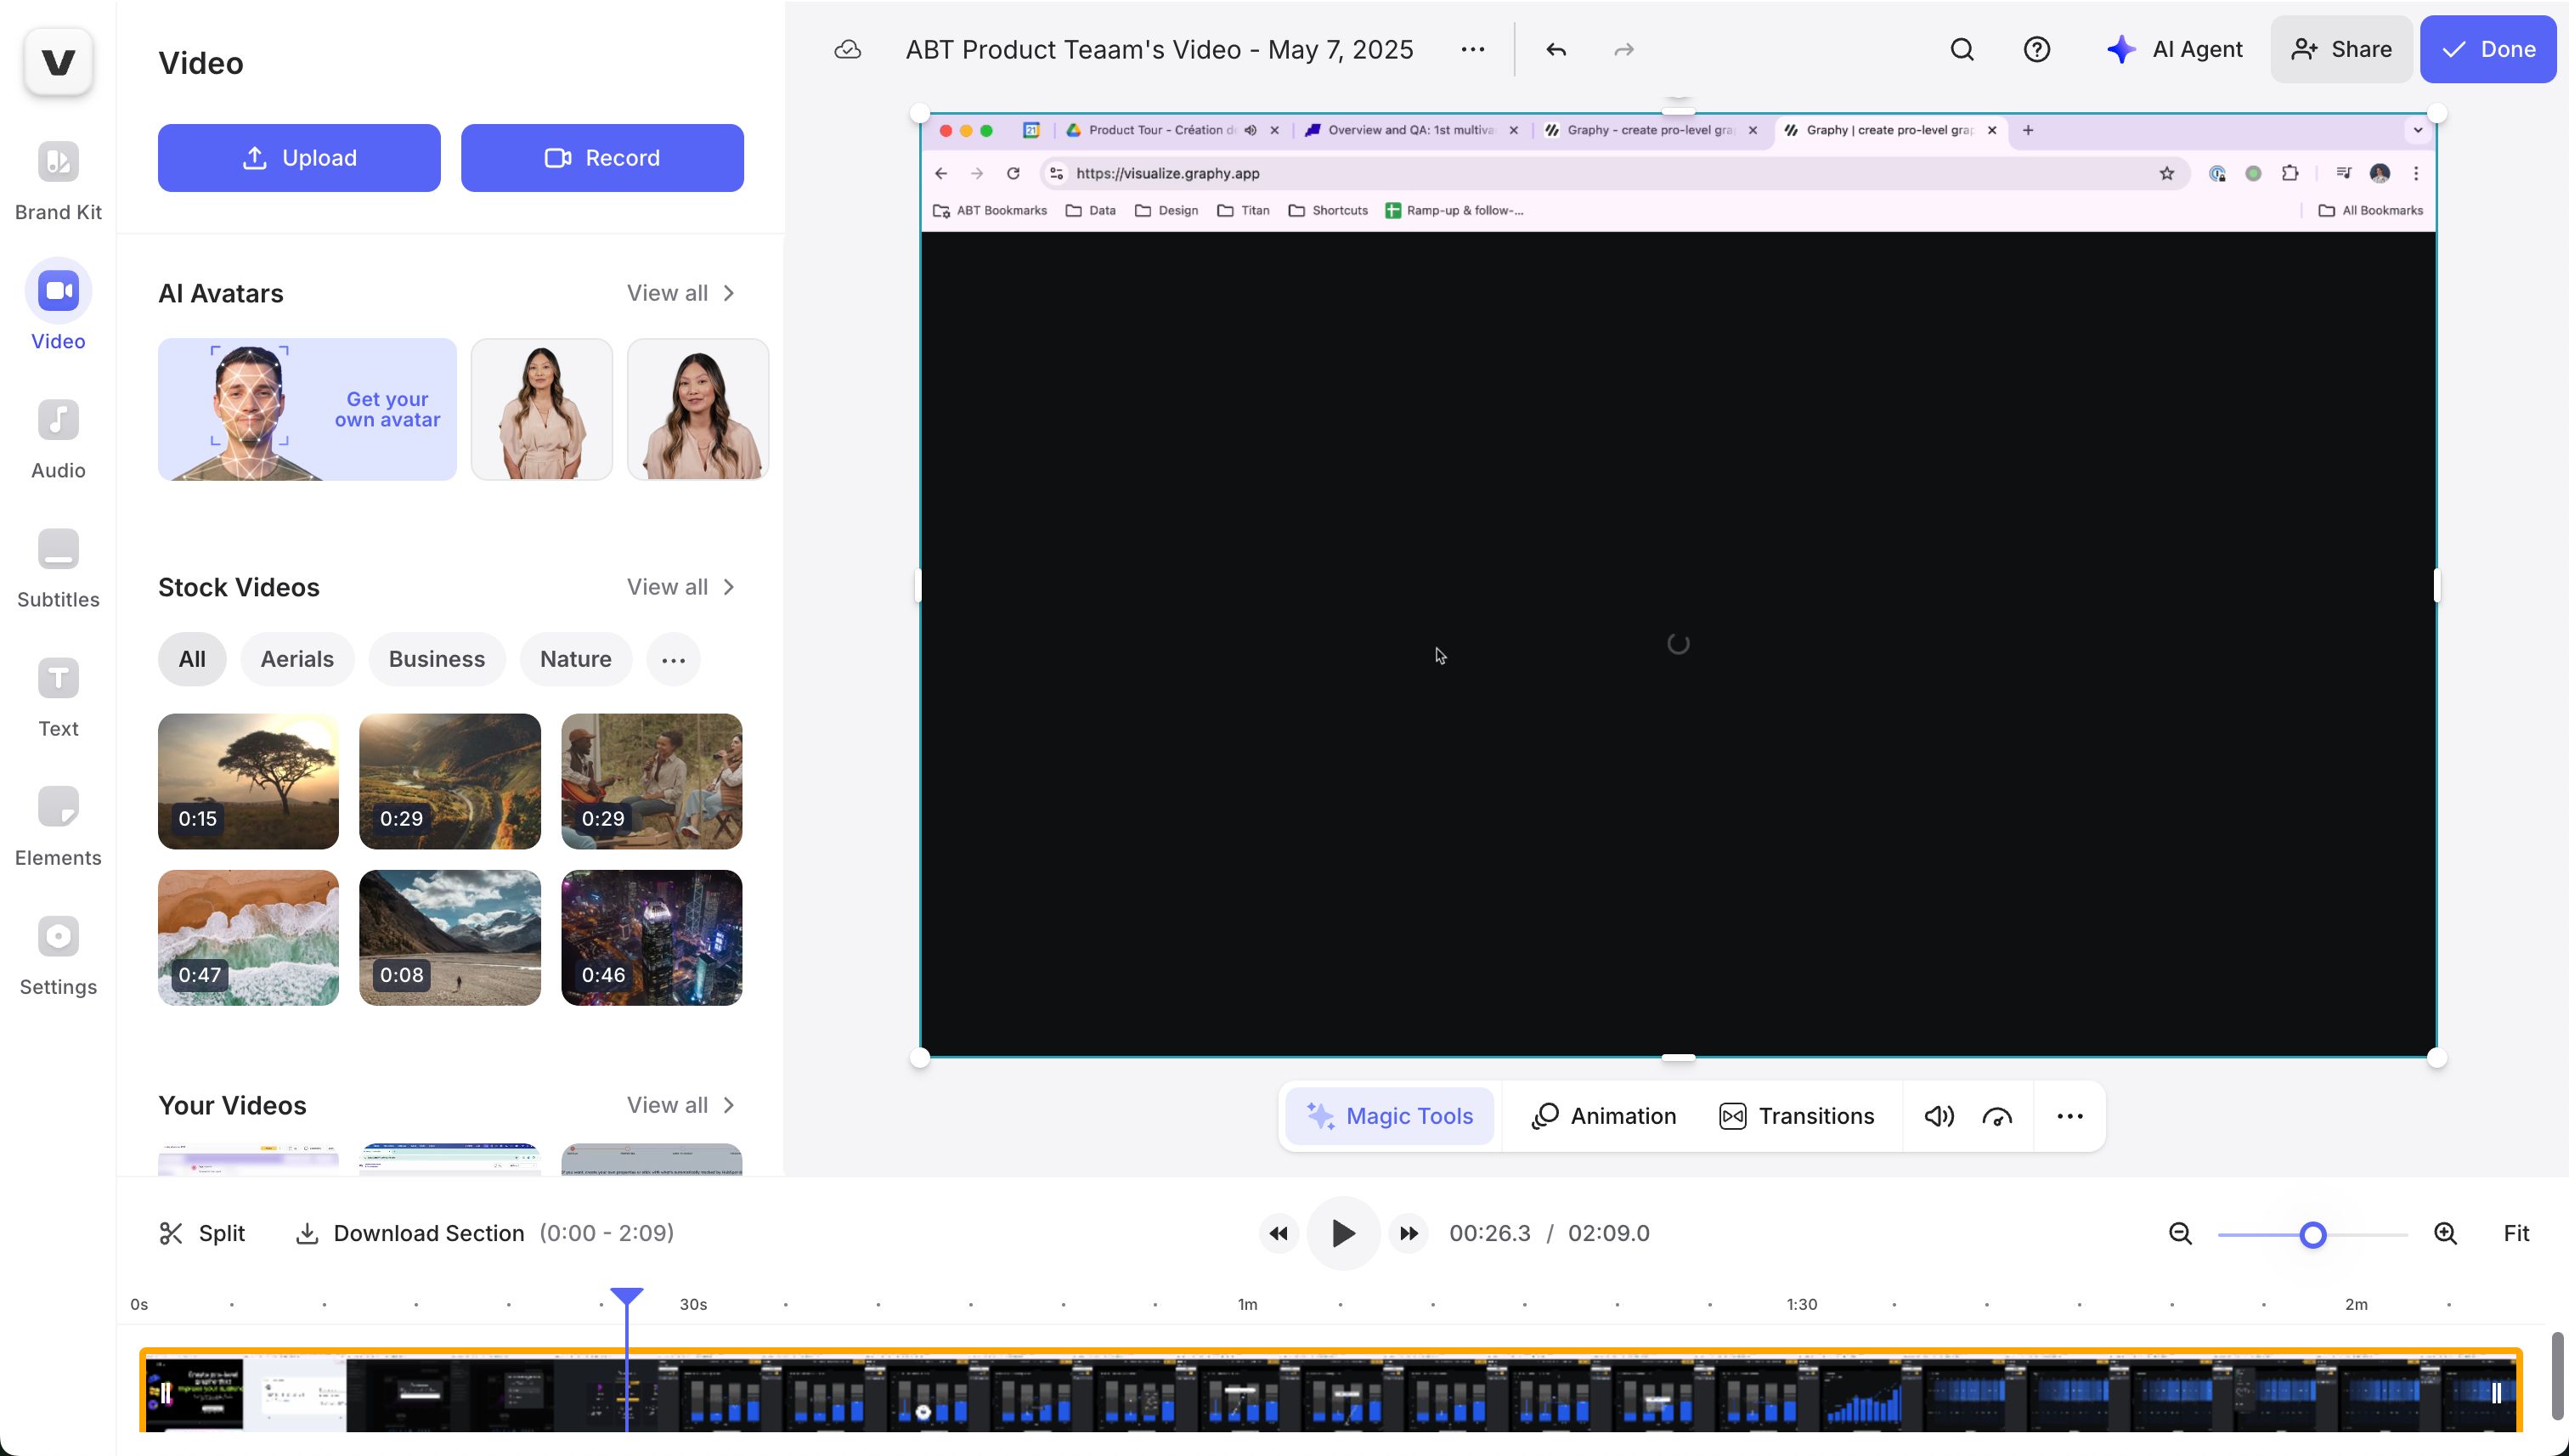
Task: Open the project title more options menu
Action: [1472, 49]
